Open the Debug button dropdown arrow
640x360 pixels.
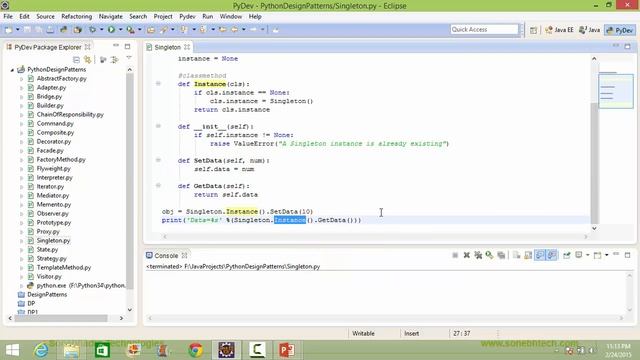tap(102, 30)
